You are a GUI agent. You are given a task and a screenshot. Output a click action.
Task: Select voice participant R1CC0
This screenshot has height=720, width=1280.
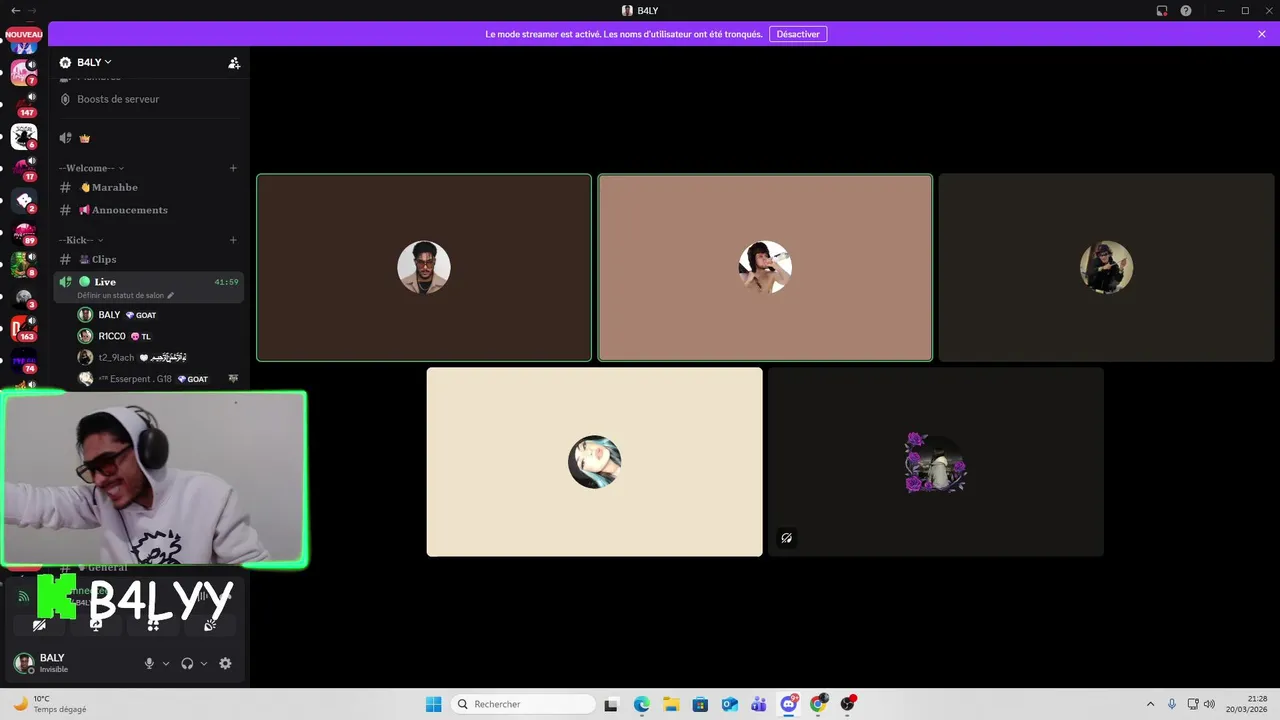click(125, 336)
